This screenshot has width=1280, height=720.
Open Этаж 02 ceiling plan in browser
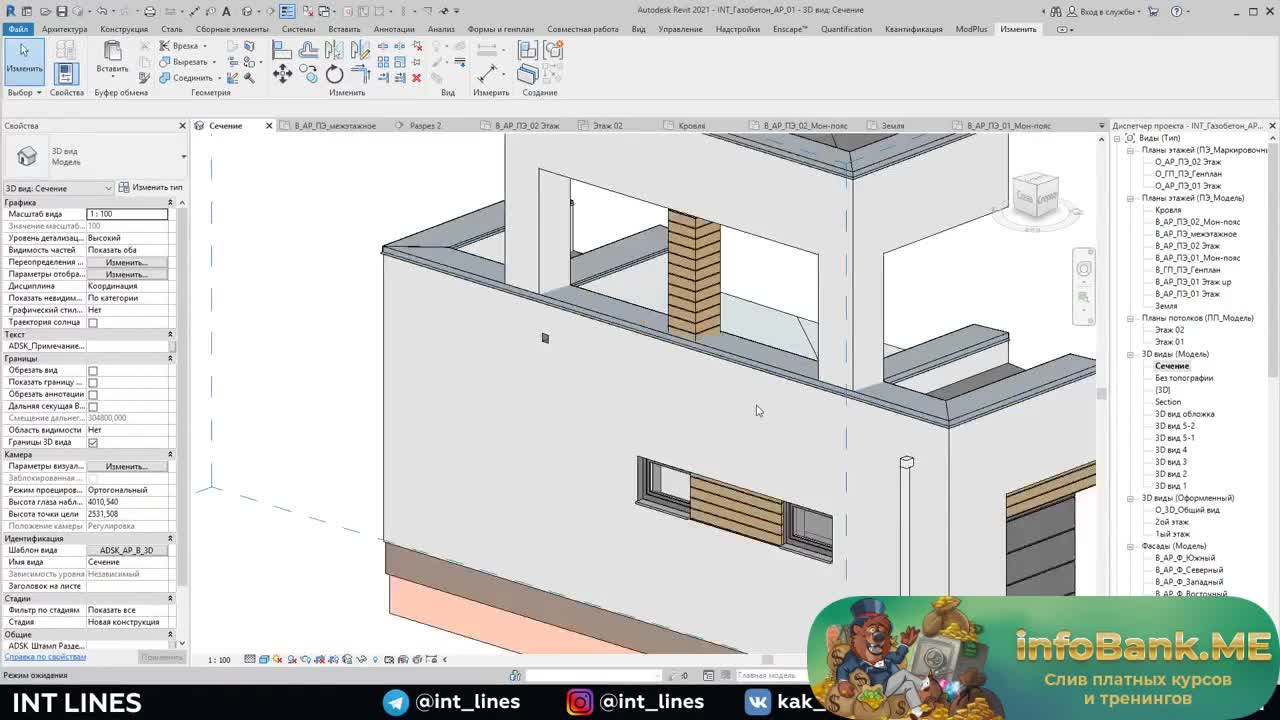[x=1169, y=330]
